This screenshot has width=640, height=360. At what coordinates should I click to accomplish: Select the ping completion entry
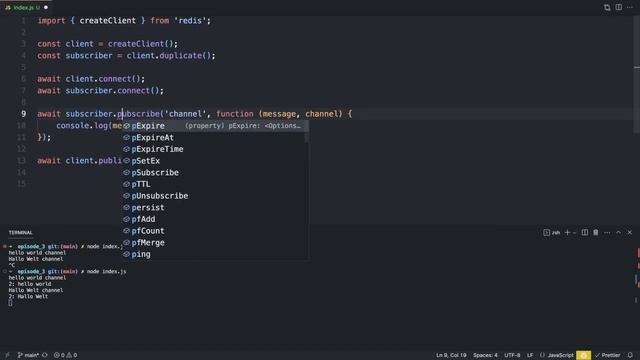(215, 254)
